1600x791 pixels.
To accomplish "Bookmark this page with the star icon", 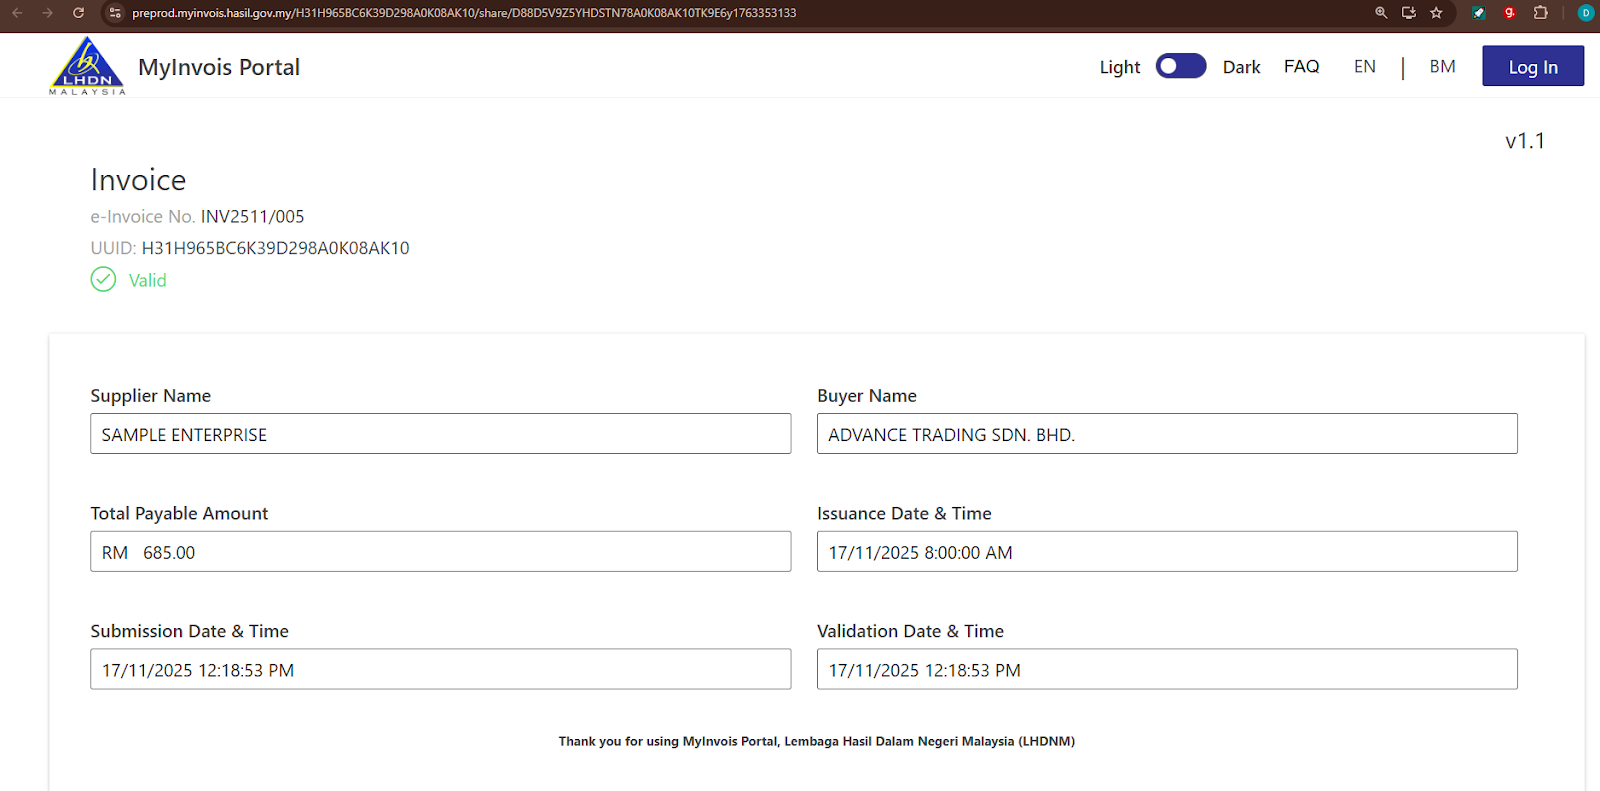I will (1436, 13).
